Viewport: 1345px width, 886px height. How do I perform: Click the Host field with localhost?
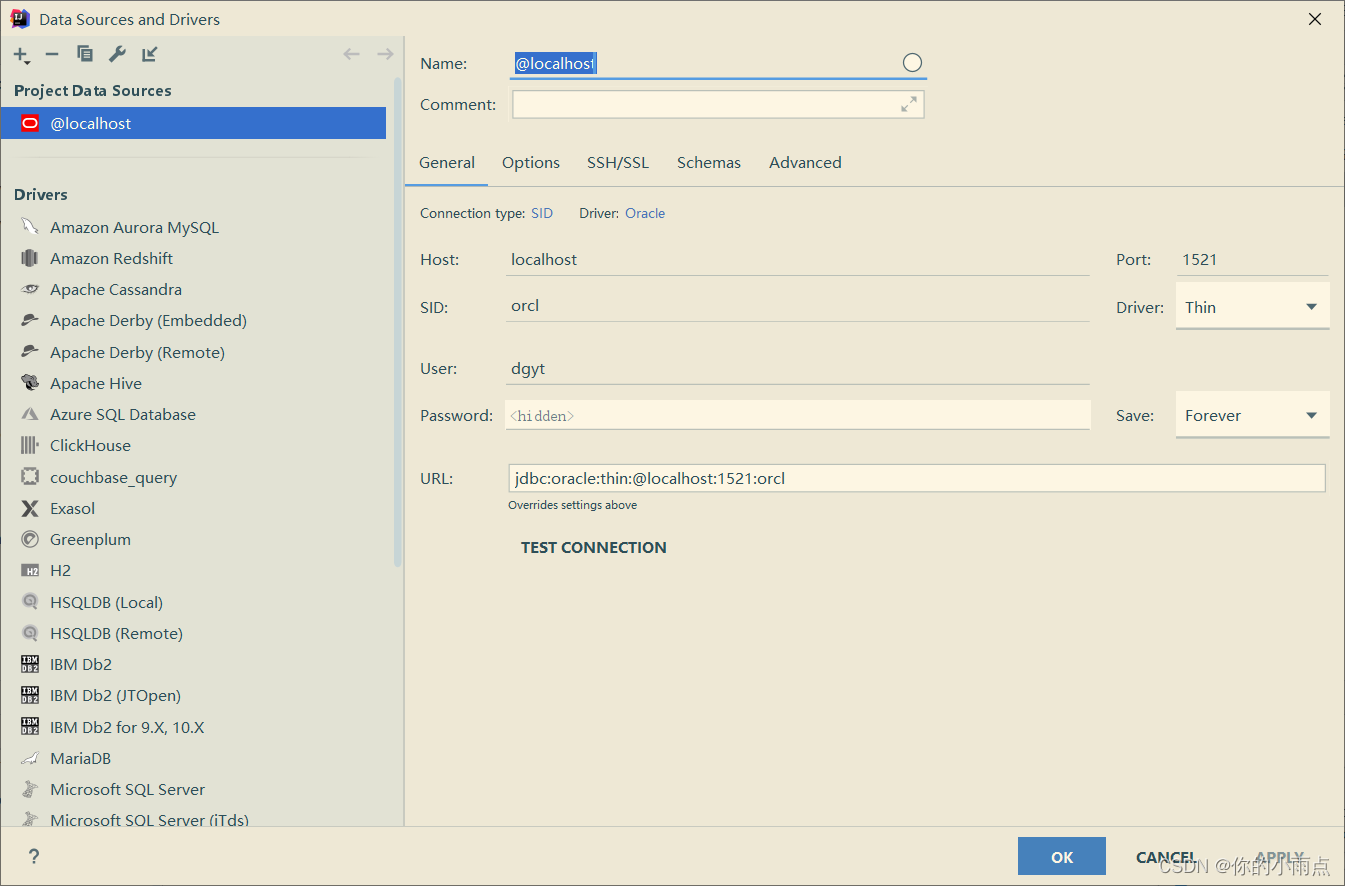tap(798, 259)
